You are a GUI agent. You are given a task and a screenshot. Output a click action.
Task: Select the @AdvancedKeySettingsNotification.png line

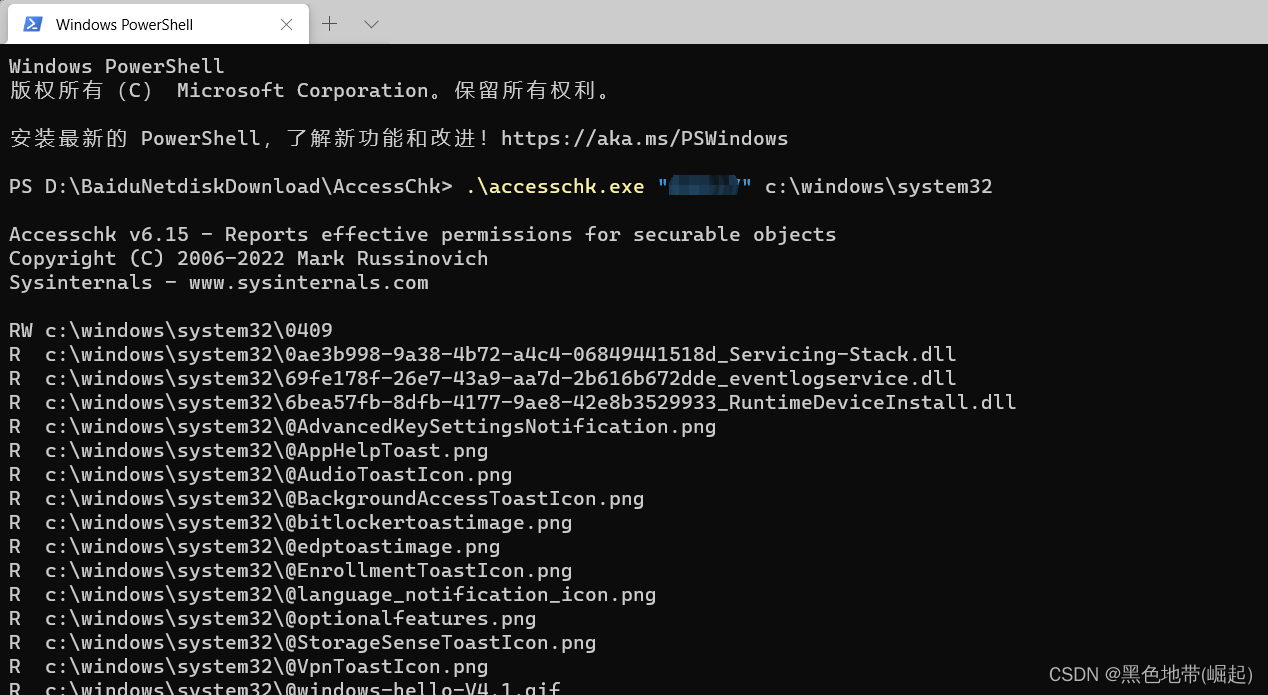click(x=362, y=426)
